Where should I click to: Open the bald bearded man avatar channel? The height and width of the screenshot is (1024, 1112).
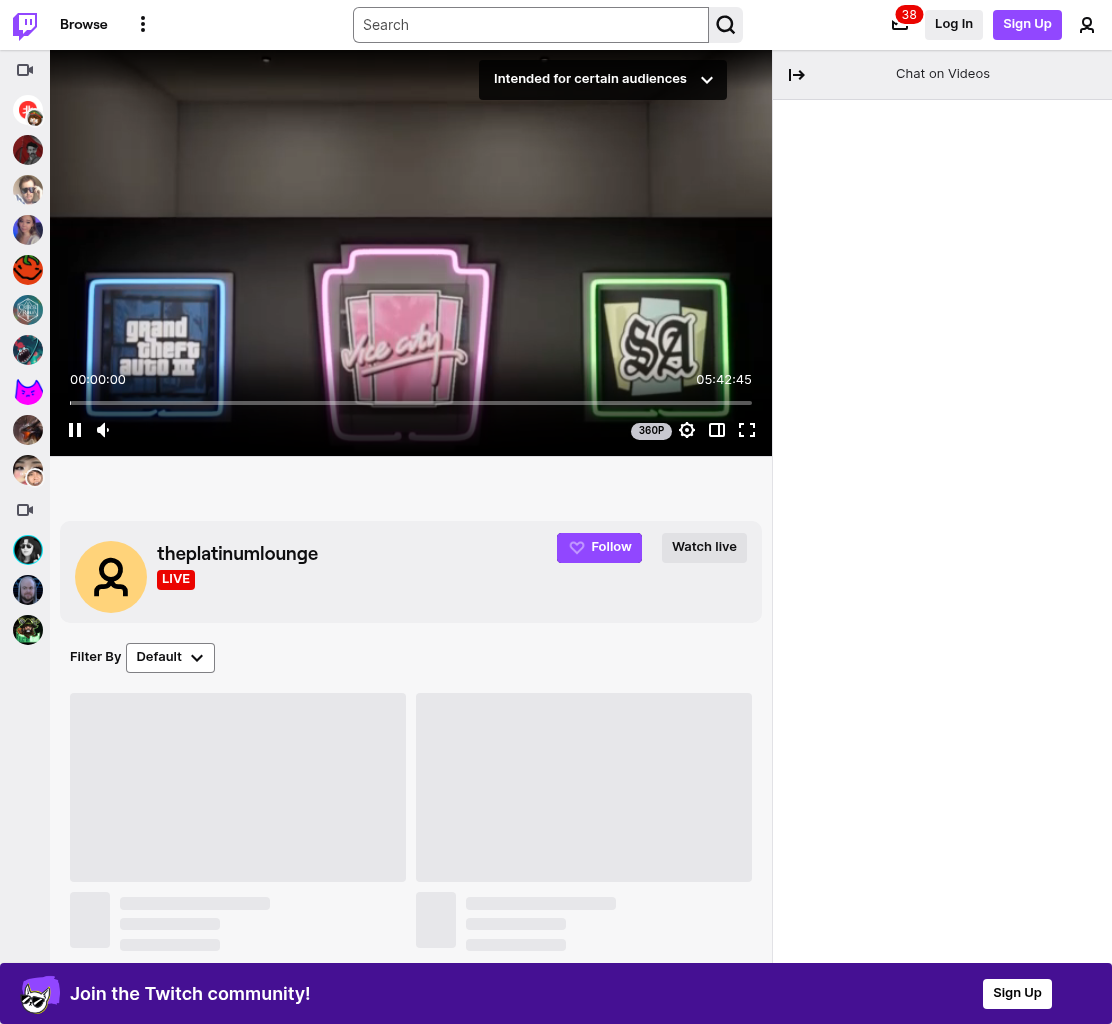point(28,590)
